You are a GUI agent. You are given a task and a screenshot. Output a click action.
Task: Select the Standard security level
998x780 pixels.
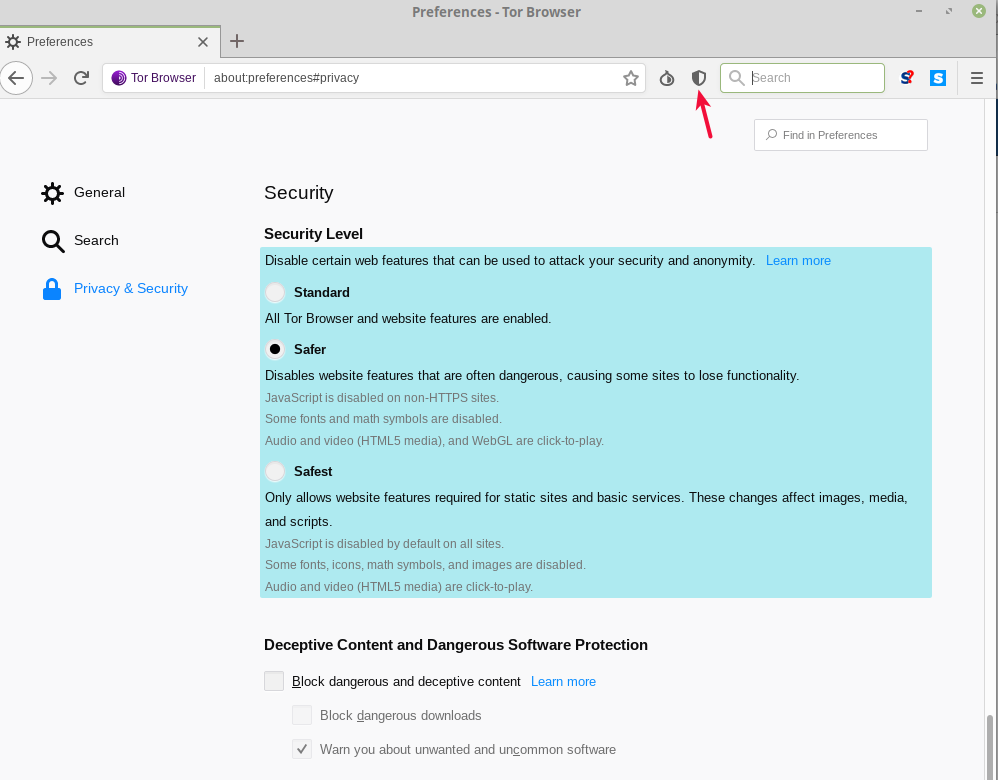point(275,293)
